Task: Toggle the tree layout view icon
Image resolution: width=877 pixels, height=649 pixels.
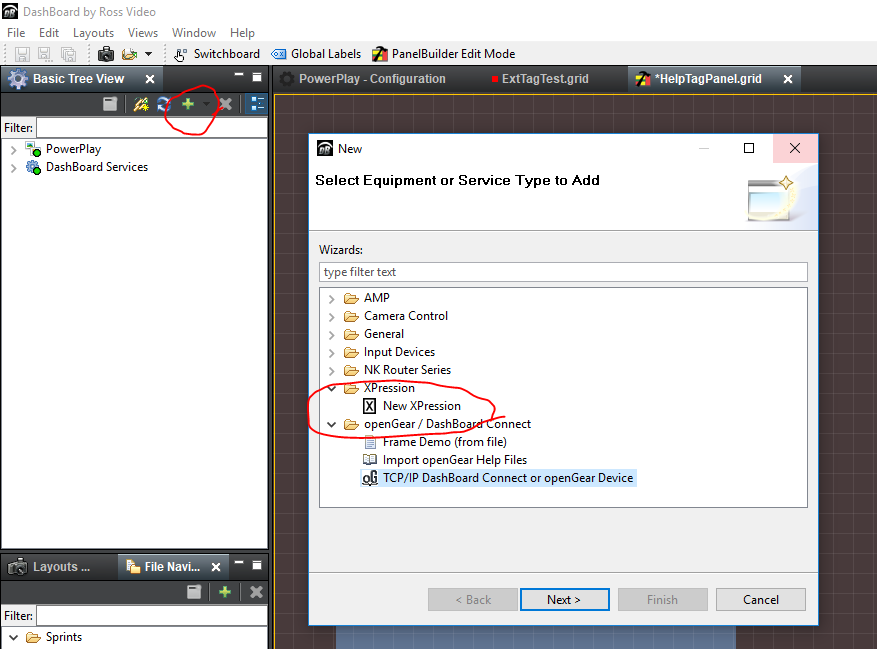Action: point(258,104)
